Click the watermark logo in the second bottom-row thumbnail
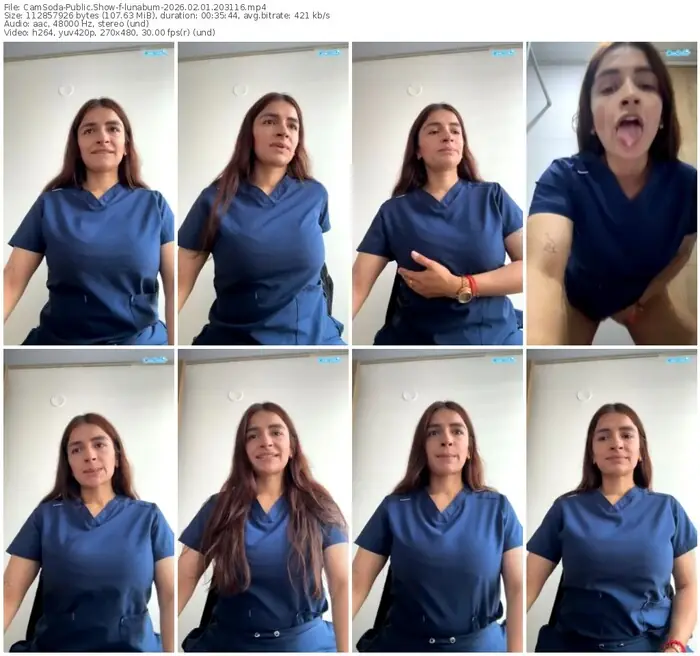Image resolution: width=700 pixels, height=656 pixels. (328, 359)
